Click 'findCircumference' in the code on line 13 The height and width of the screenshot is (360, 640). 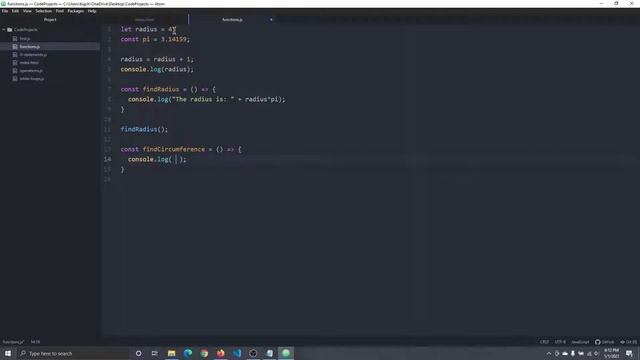click(x=174, y=149)
